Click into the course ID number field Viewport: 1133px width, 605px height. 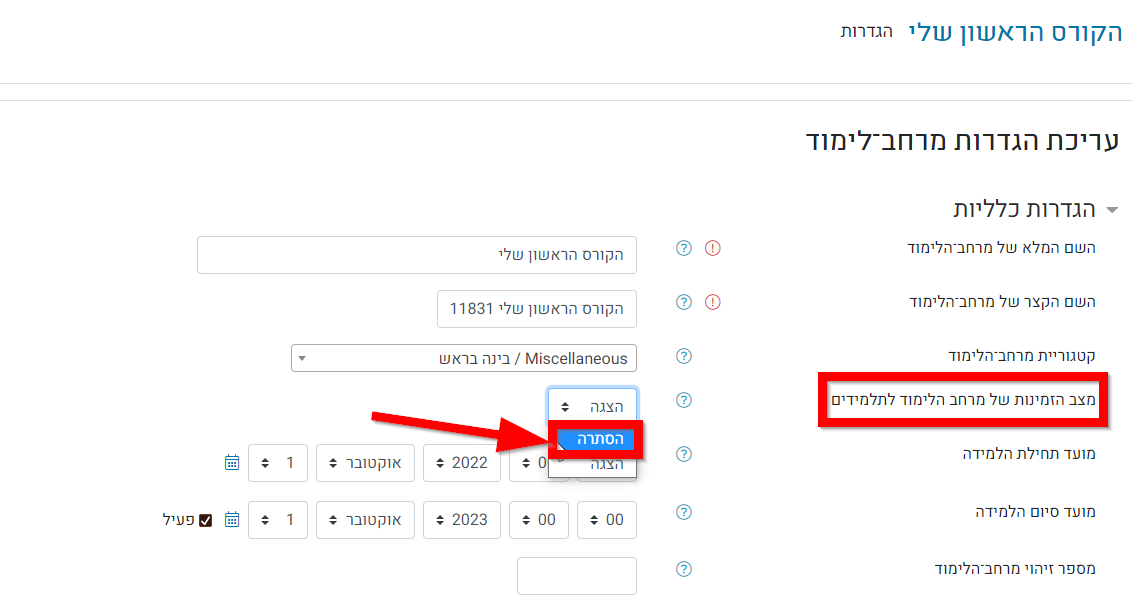point(577,576)
